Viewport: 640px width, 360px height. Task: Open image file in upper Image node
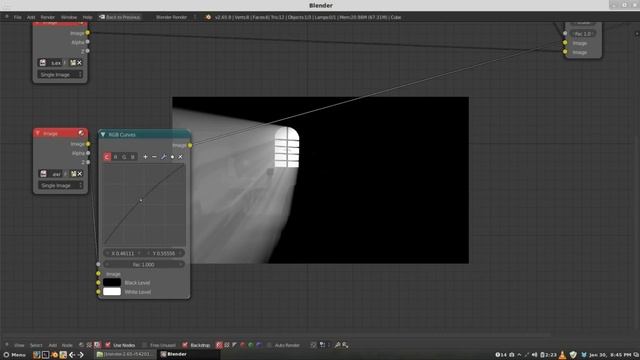[x=73, y=63]
